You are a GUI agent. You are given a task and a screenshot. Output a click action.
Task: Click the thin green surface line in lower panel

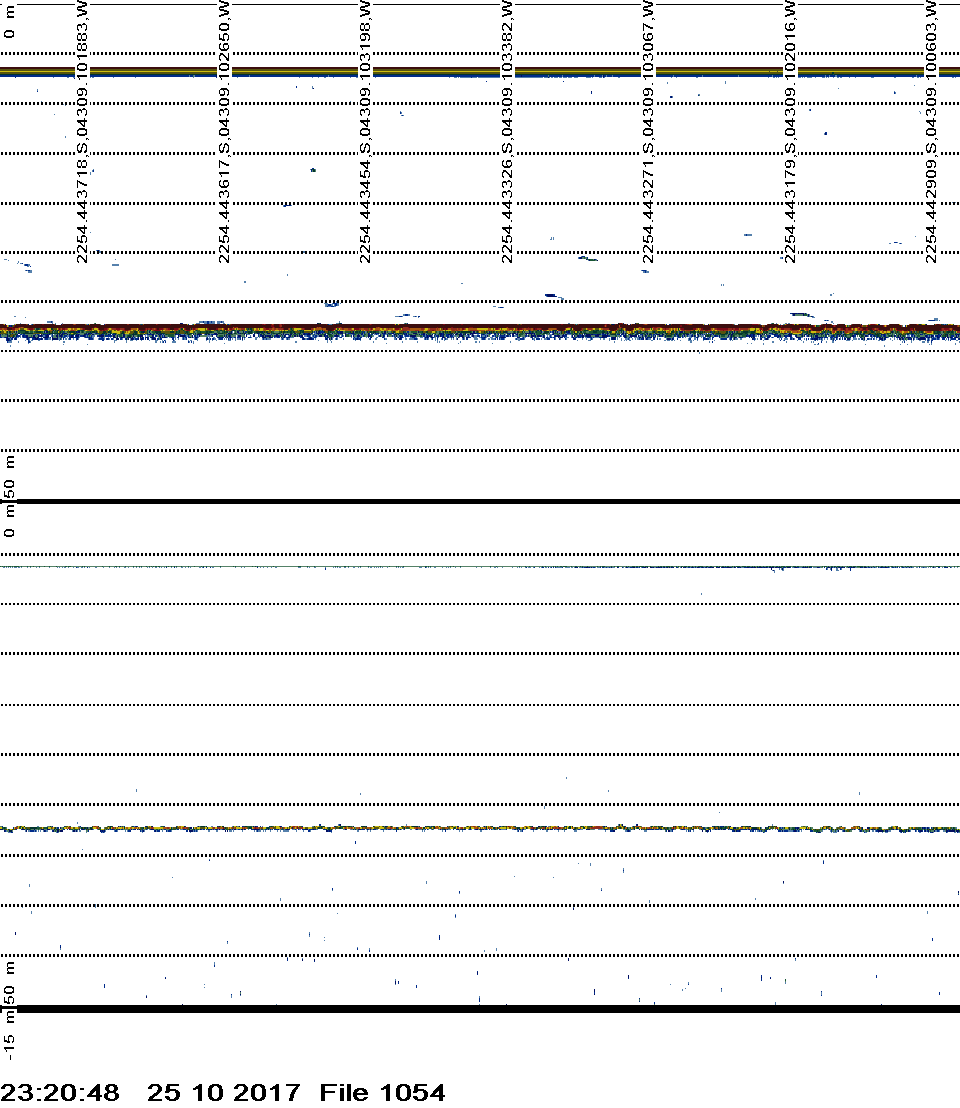tap(480, 567)
